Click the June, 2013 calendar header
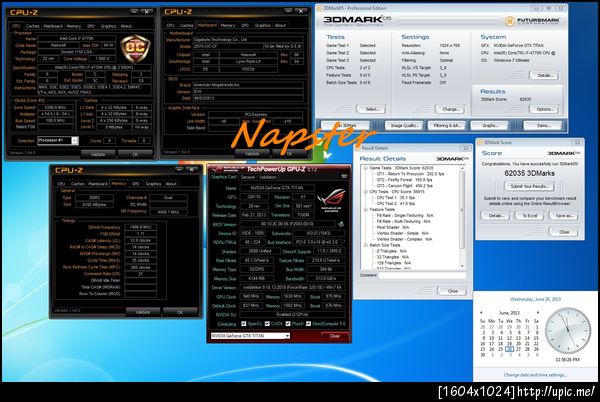Viewport: 600px width, 402px height. [509, 313]
